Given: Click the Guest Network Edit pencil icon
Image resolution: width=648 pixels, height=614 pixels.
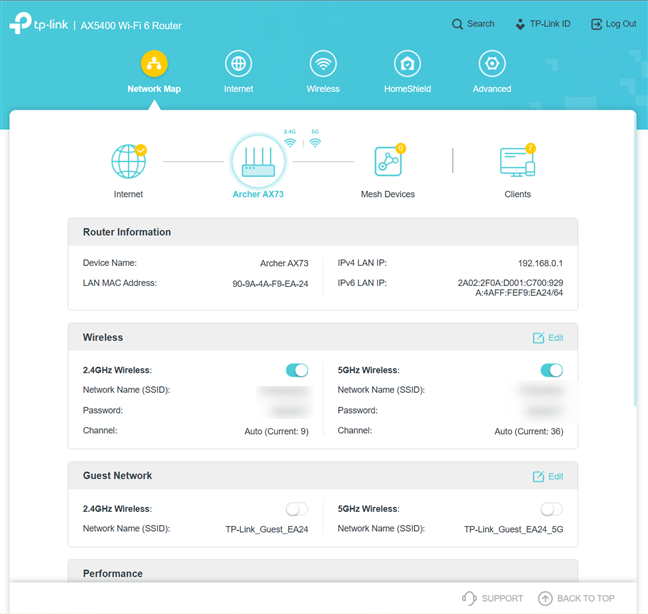Looking at the screenshot, I should [x=538, y=476].
